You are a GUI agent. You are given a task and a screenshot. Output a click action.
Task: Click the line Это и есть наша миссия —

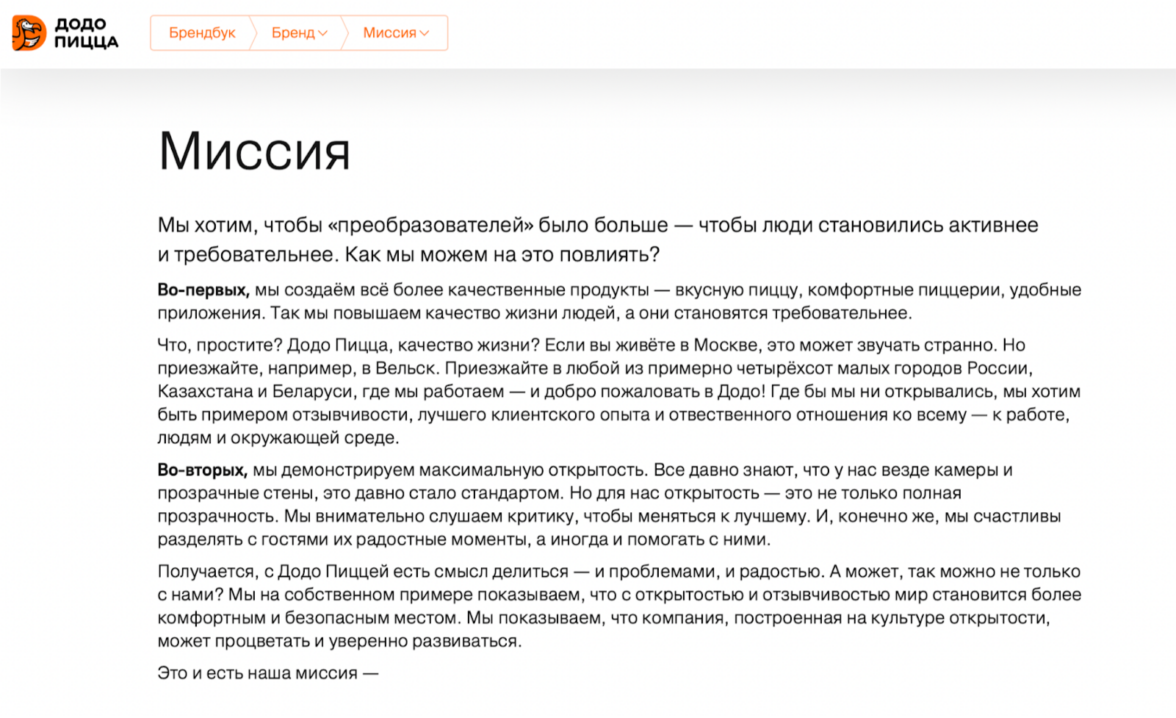click(268, 673)
